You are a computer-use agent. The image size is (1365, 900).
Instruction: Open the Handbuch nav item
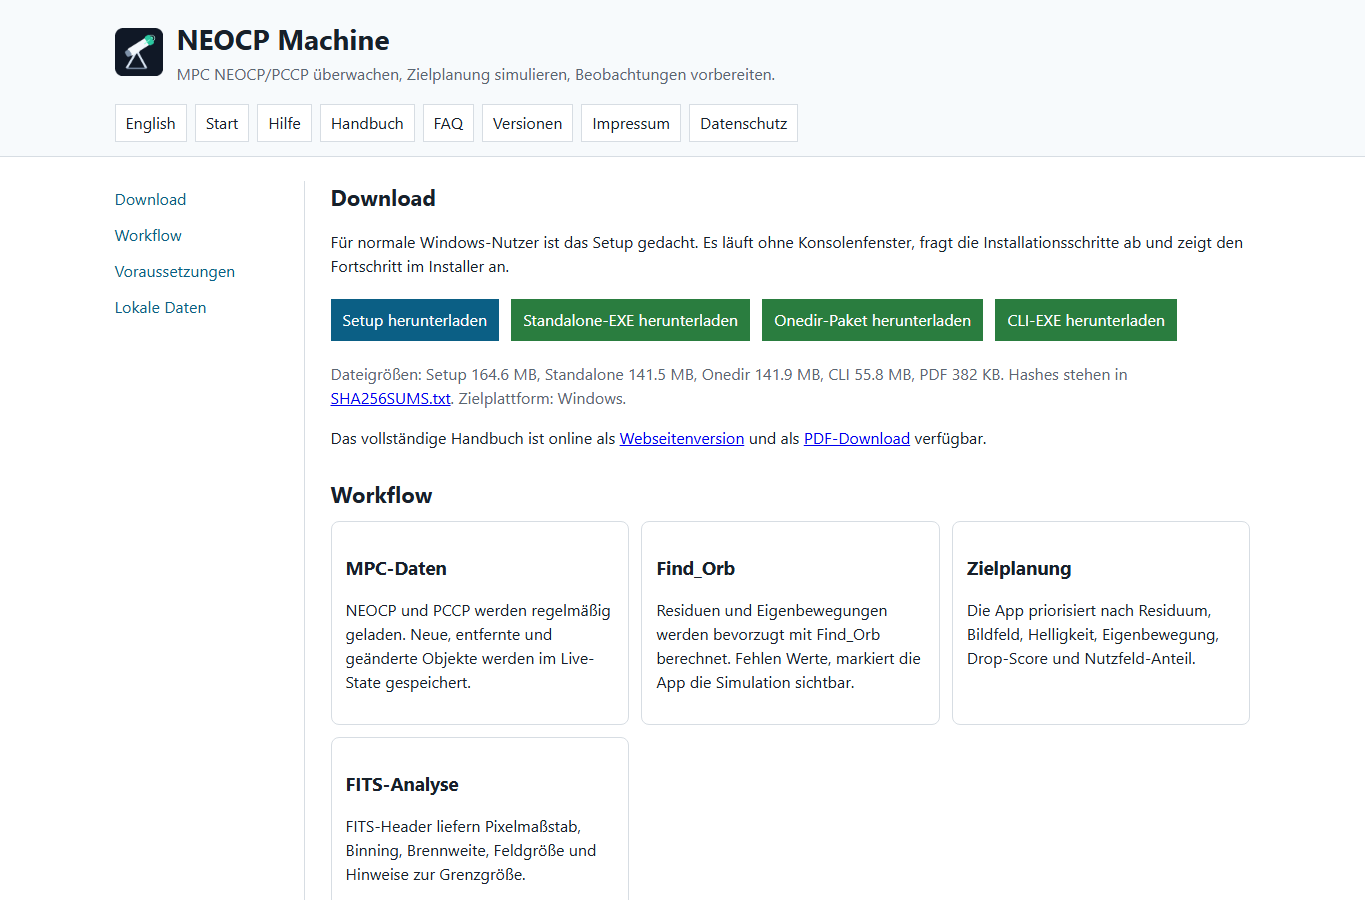367,123
